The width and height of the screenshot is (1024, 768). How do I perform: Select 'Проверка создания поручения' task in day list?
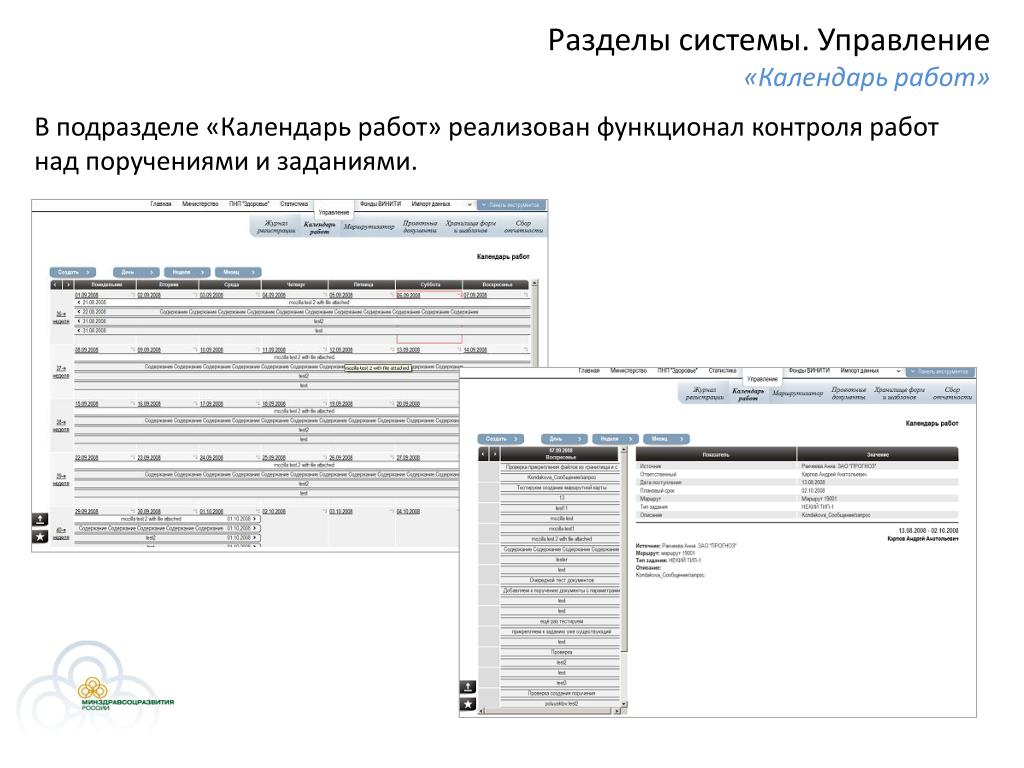(561, 693)
